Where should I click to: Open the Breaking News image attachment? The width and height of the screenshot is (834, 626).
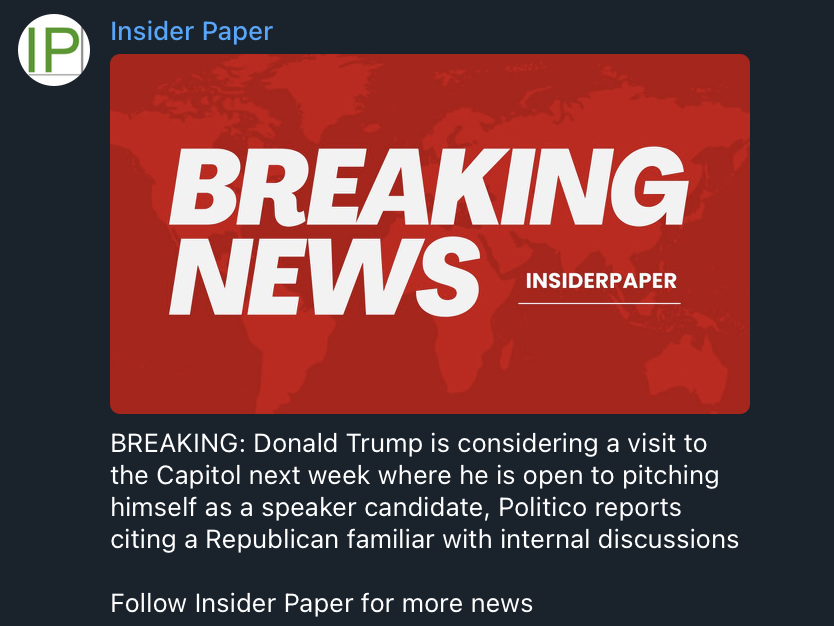430,233
